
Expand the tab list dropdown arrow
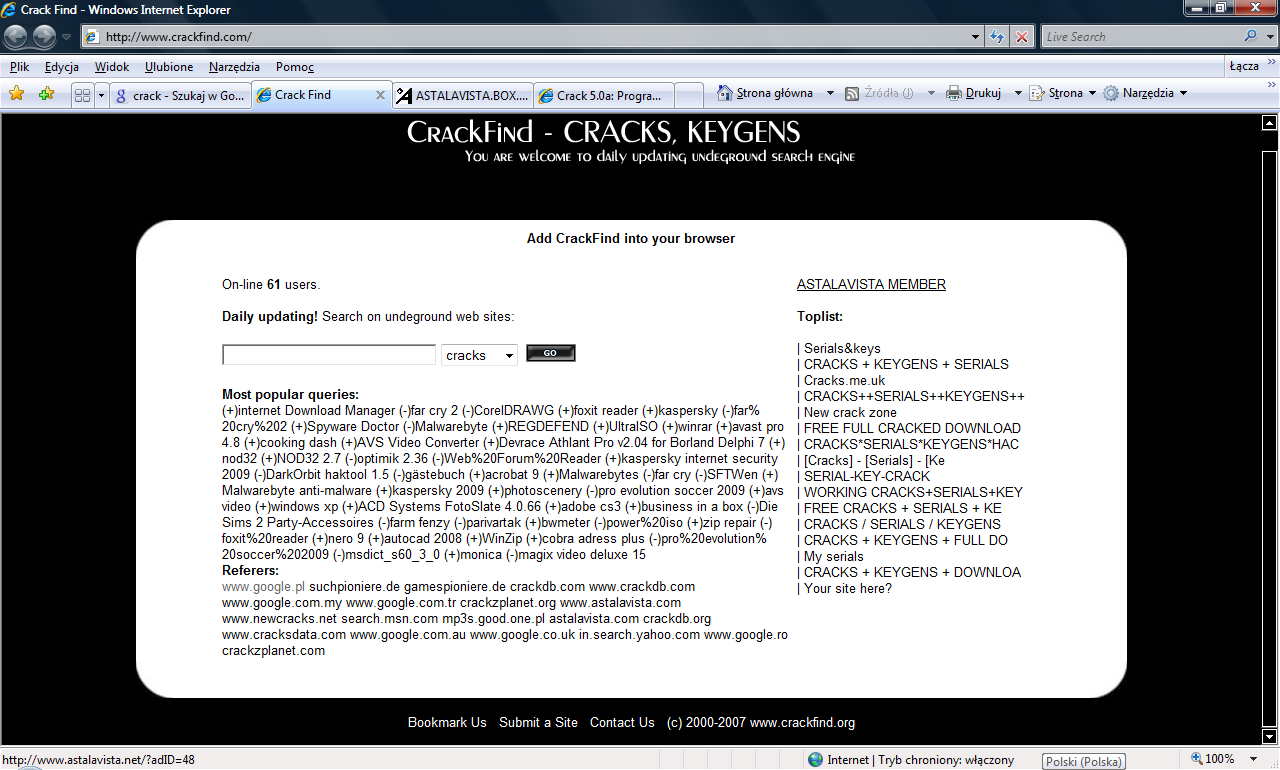pyautogui.click(x=101, y=95)
